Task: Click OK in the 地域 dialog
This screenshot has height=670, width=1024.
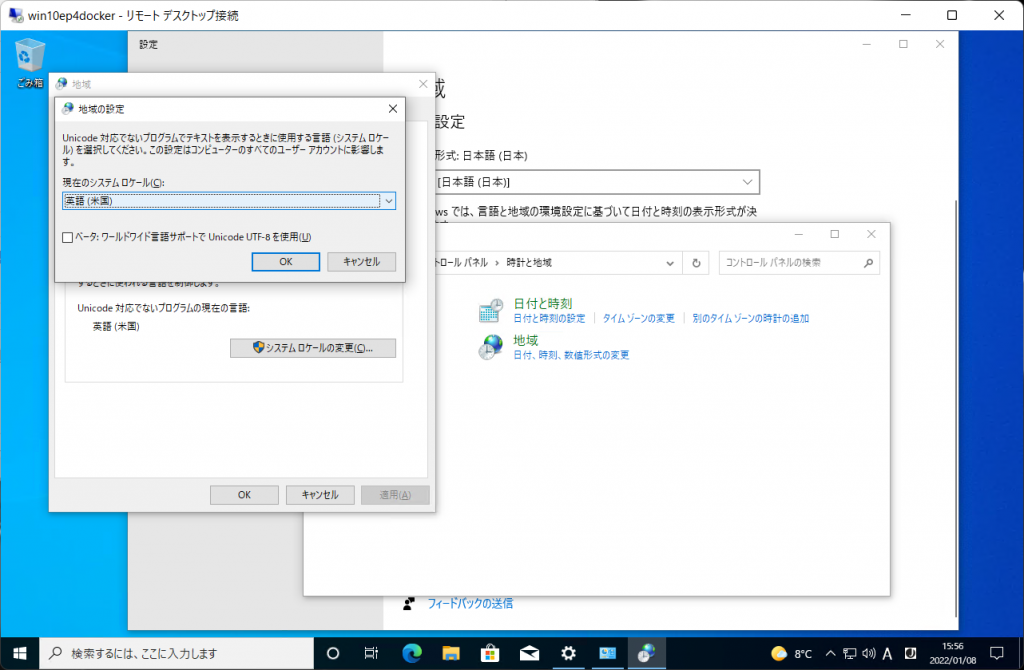Action: pos(244,495)
